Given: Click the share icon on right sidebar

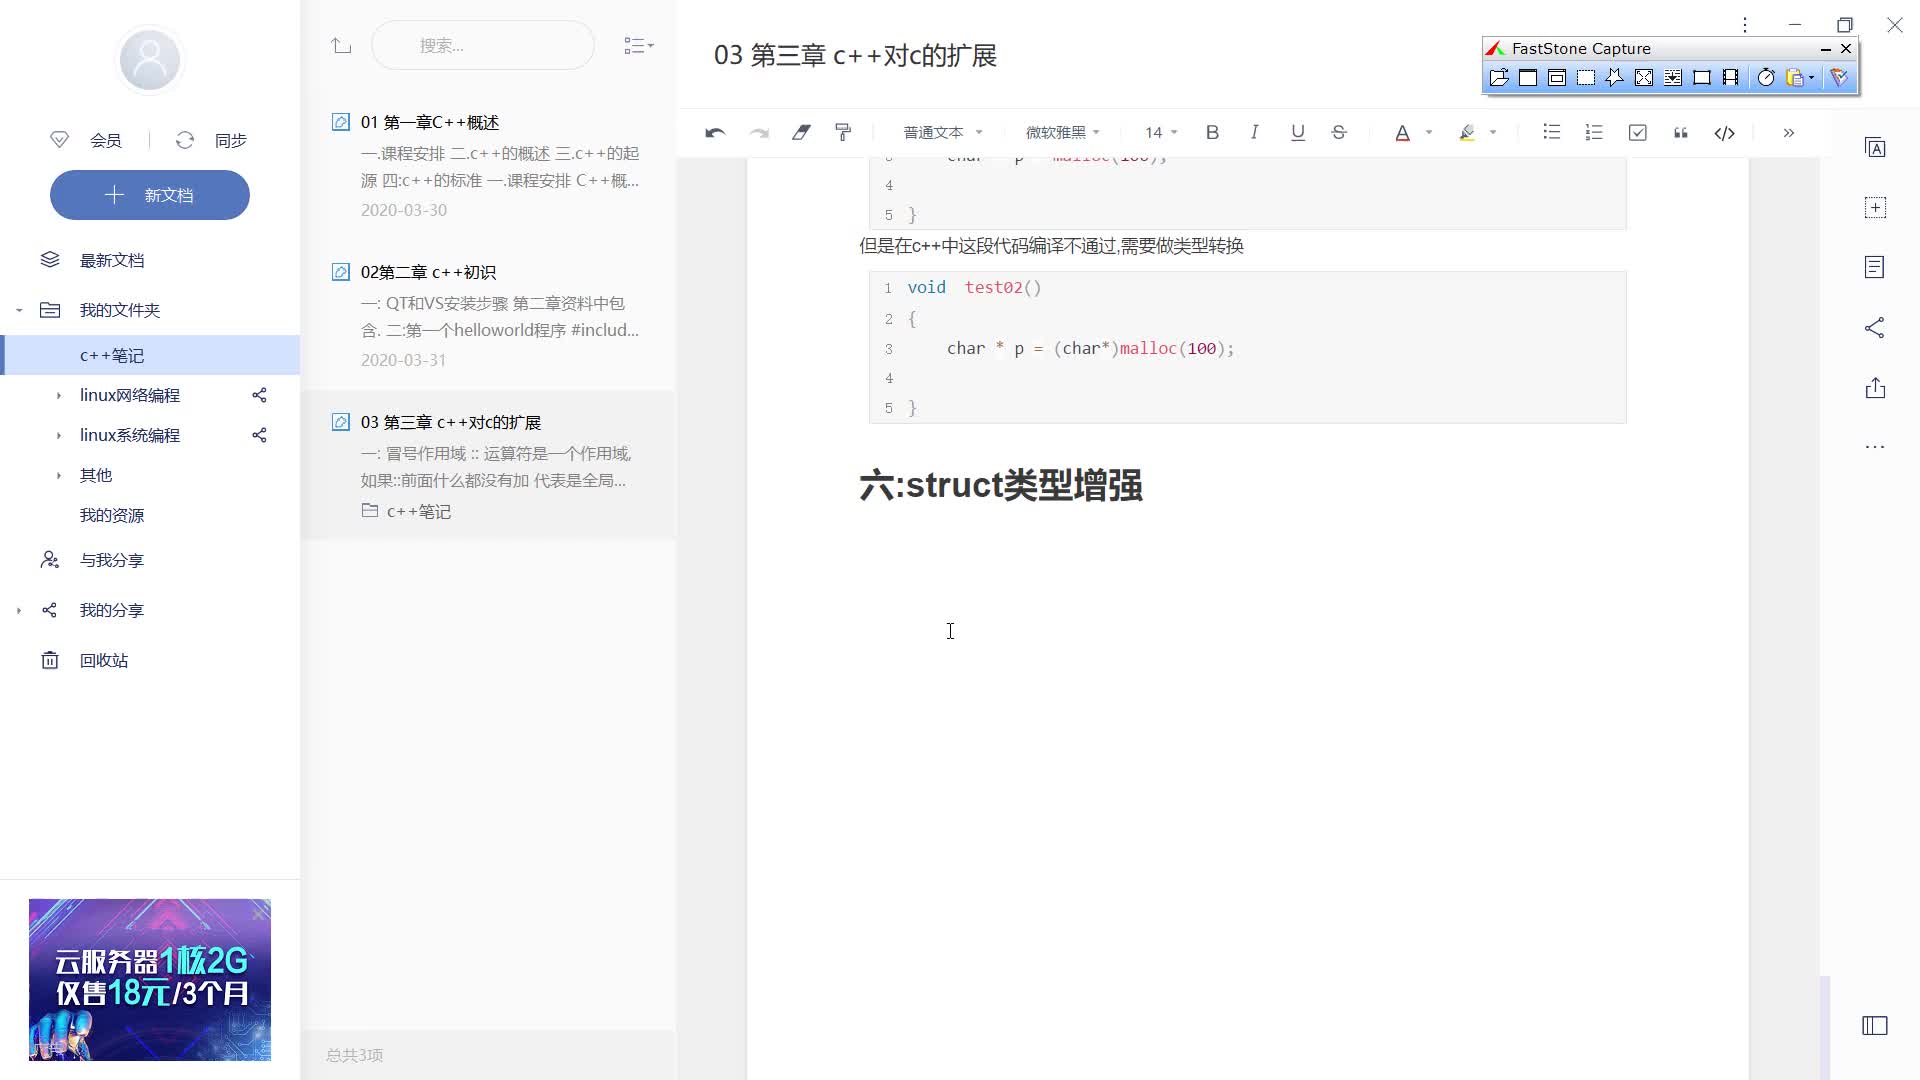Looking at the screenshot, I should click(x=1875, y=327).
